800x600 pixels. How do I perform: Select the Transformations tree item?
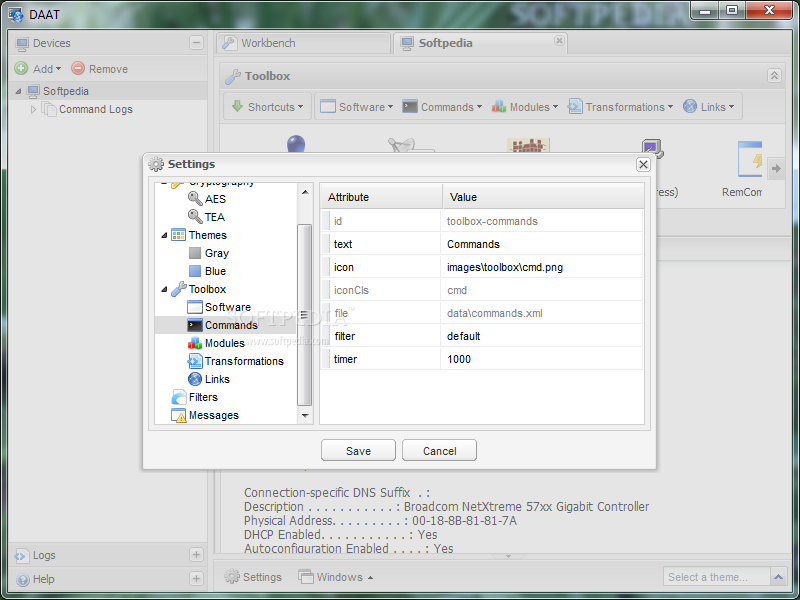tap(244, 361)
